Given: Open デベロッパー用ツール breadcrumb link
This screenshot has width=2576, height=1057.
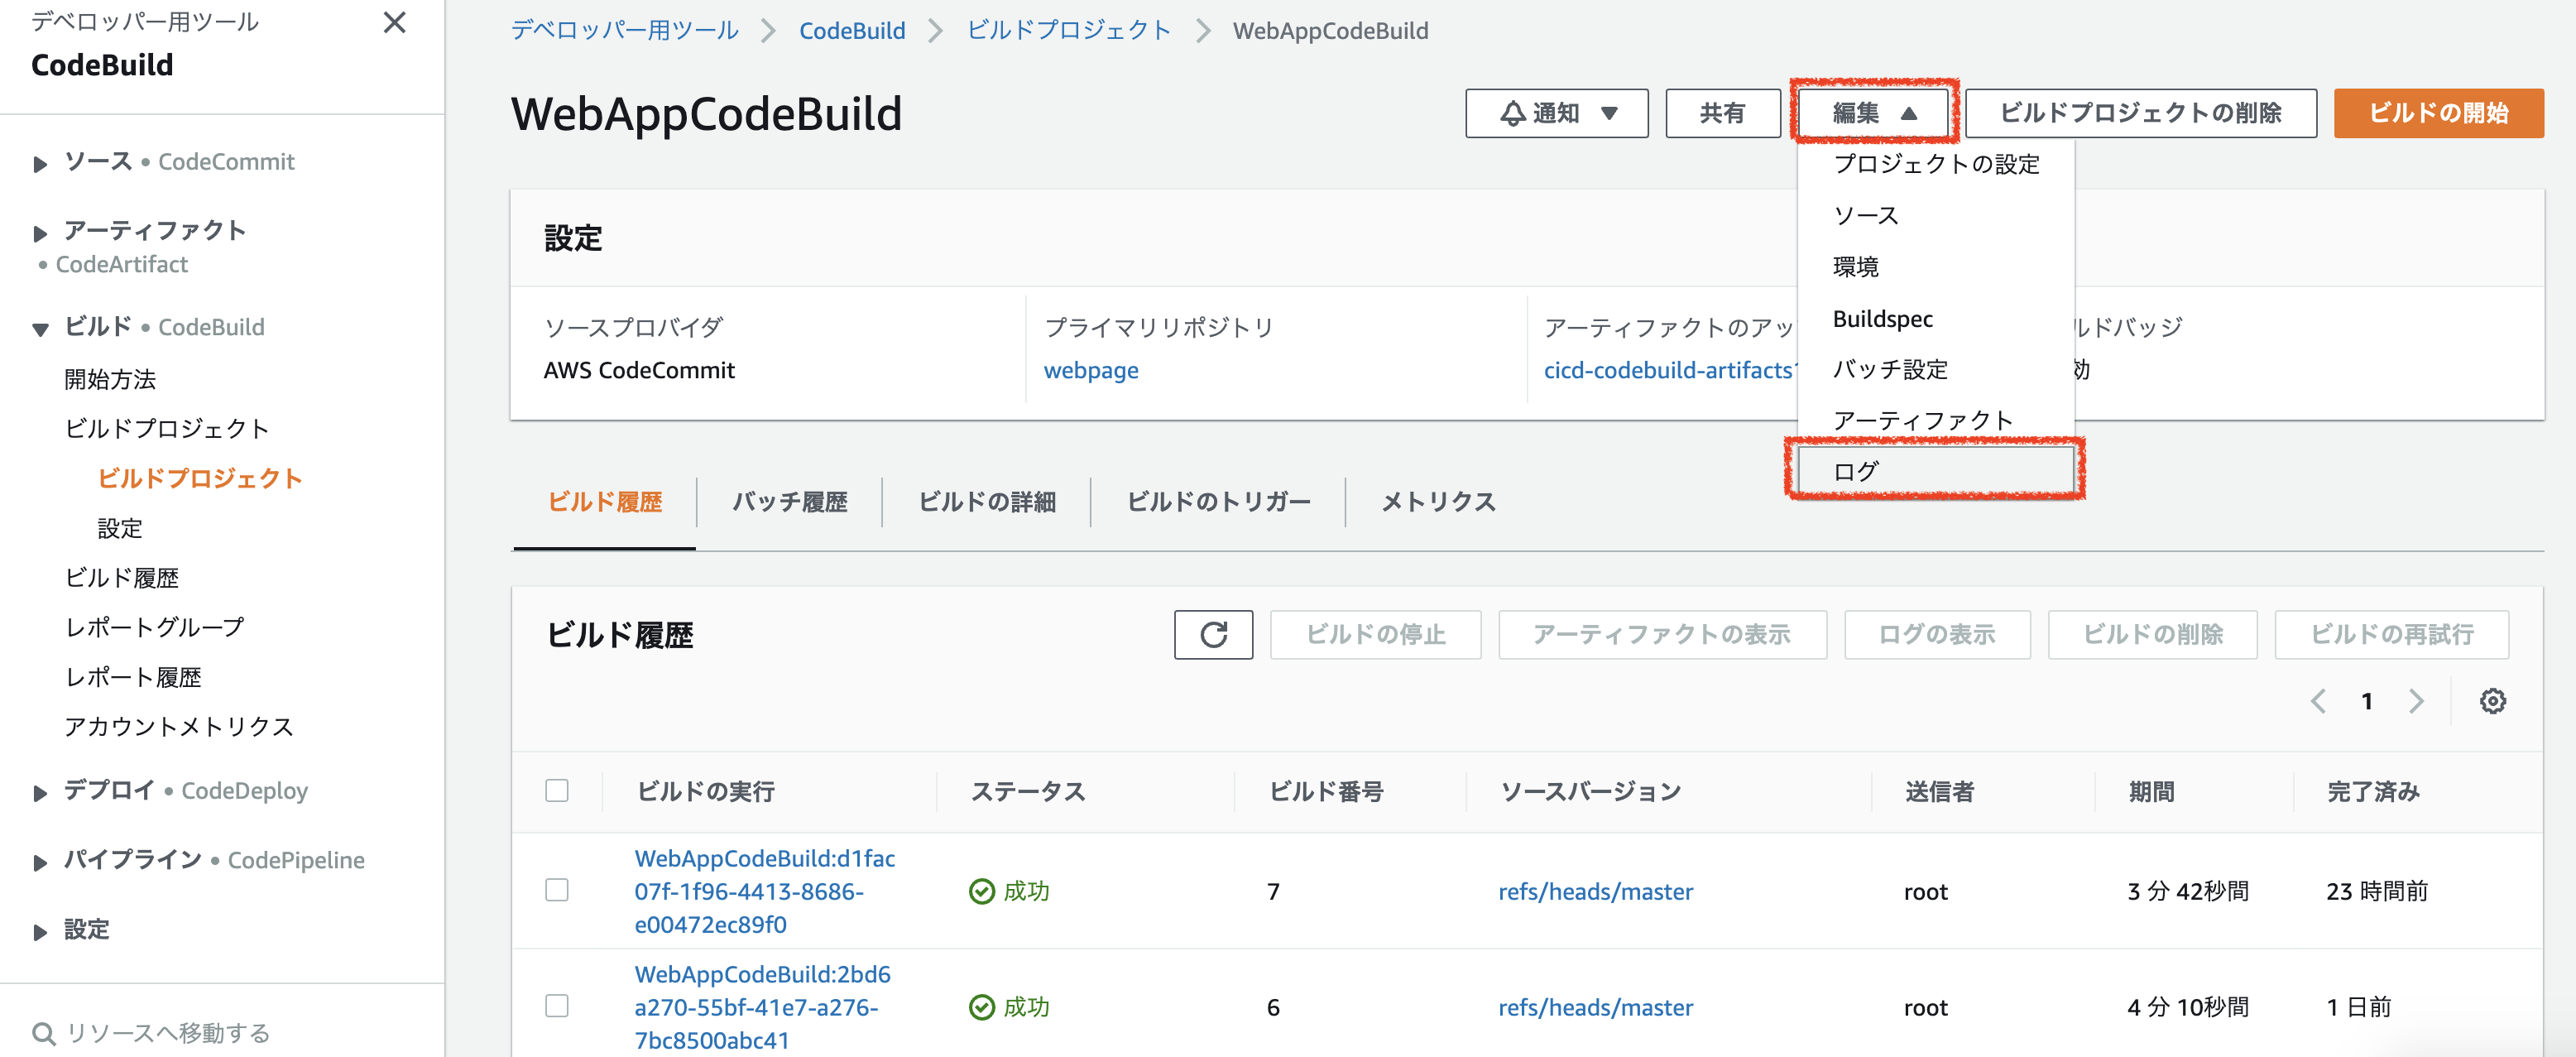Looking at the screenshot, I should click(x=624, y=30).
